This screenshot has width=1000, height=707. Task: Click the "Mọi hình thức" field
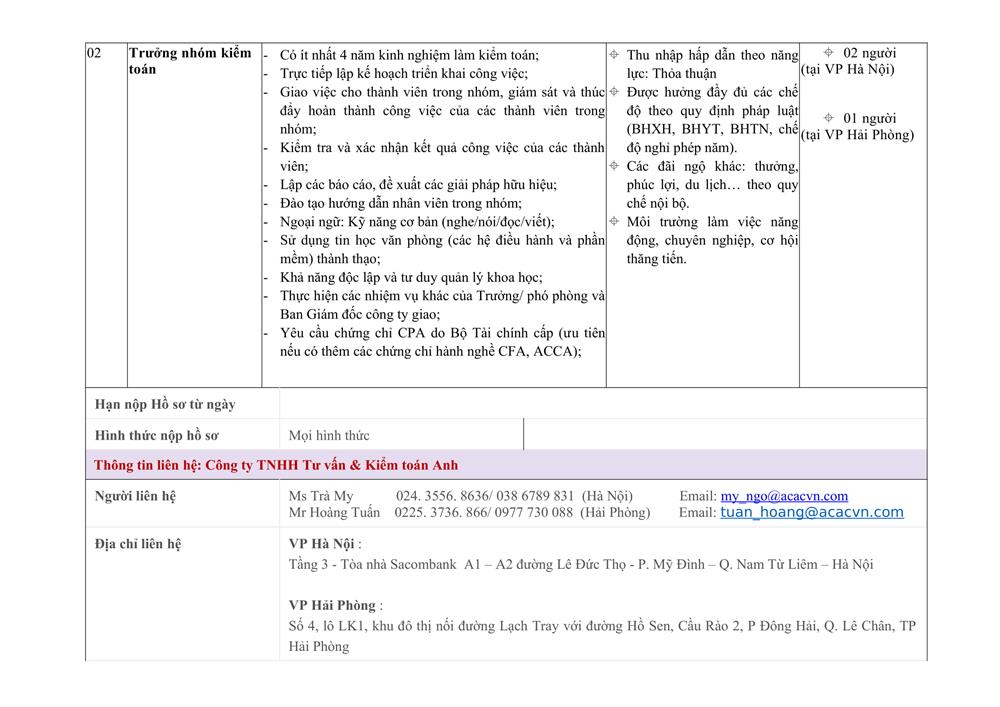click(x=329, y=435)
